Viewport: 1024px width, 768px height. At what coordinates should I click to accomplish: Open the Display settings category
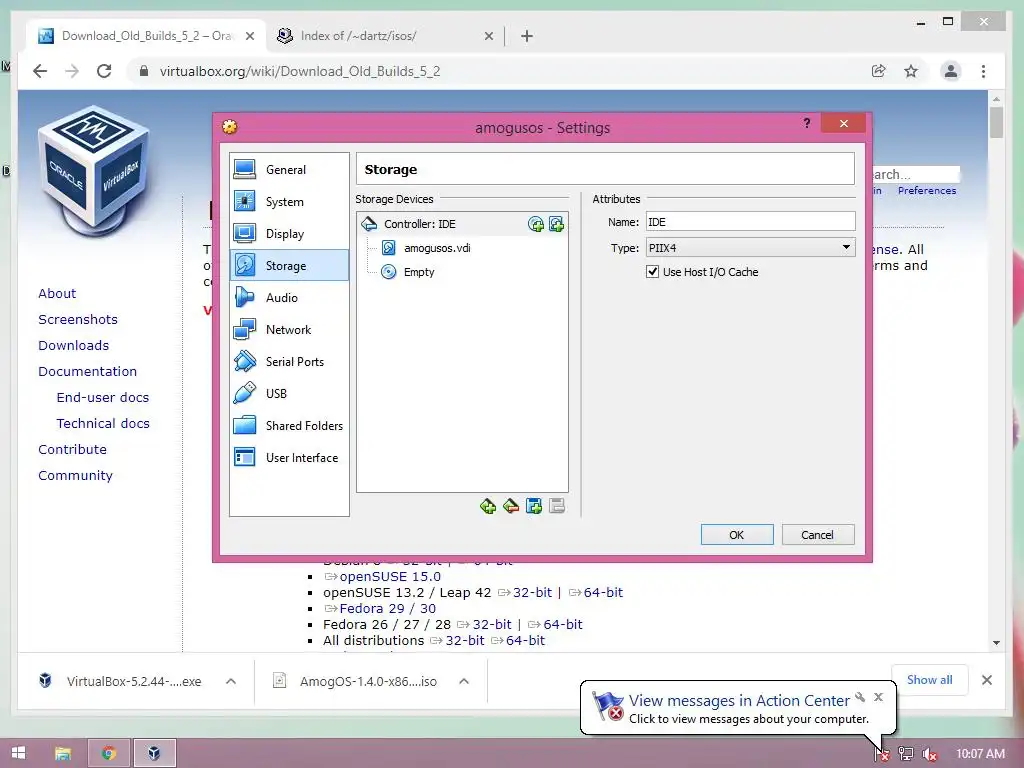click(x=289, y=234)
